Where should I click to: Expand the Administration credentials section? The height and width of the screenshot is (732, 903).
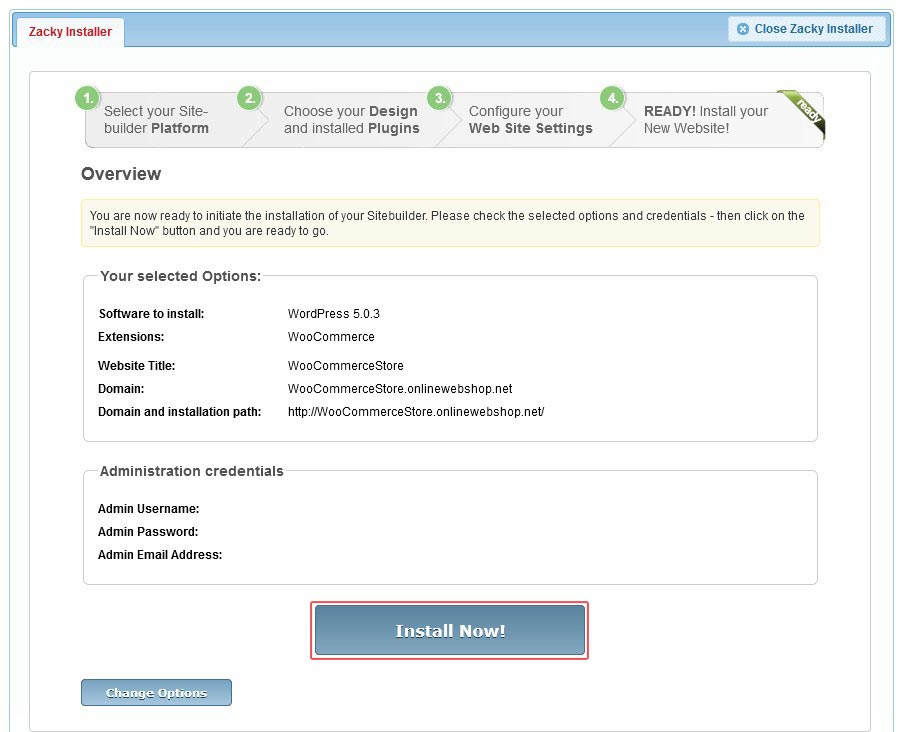point(191,471)
